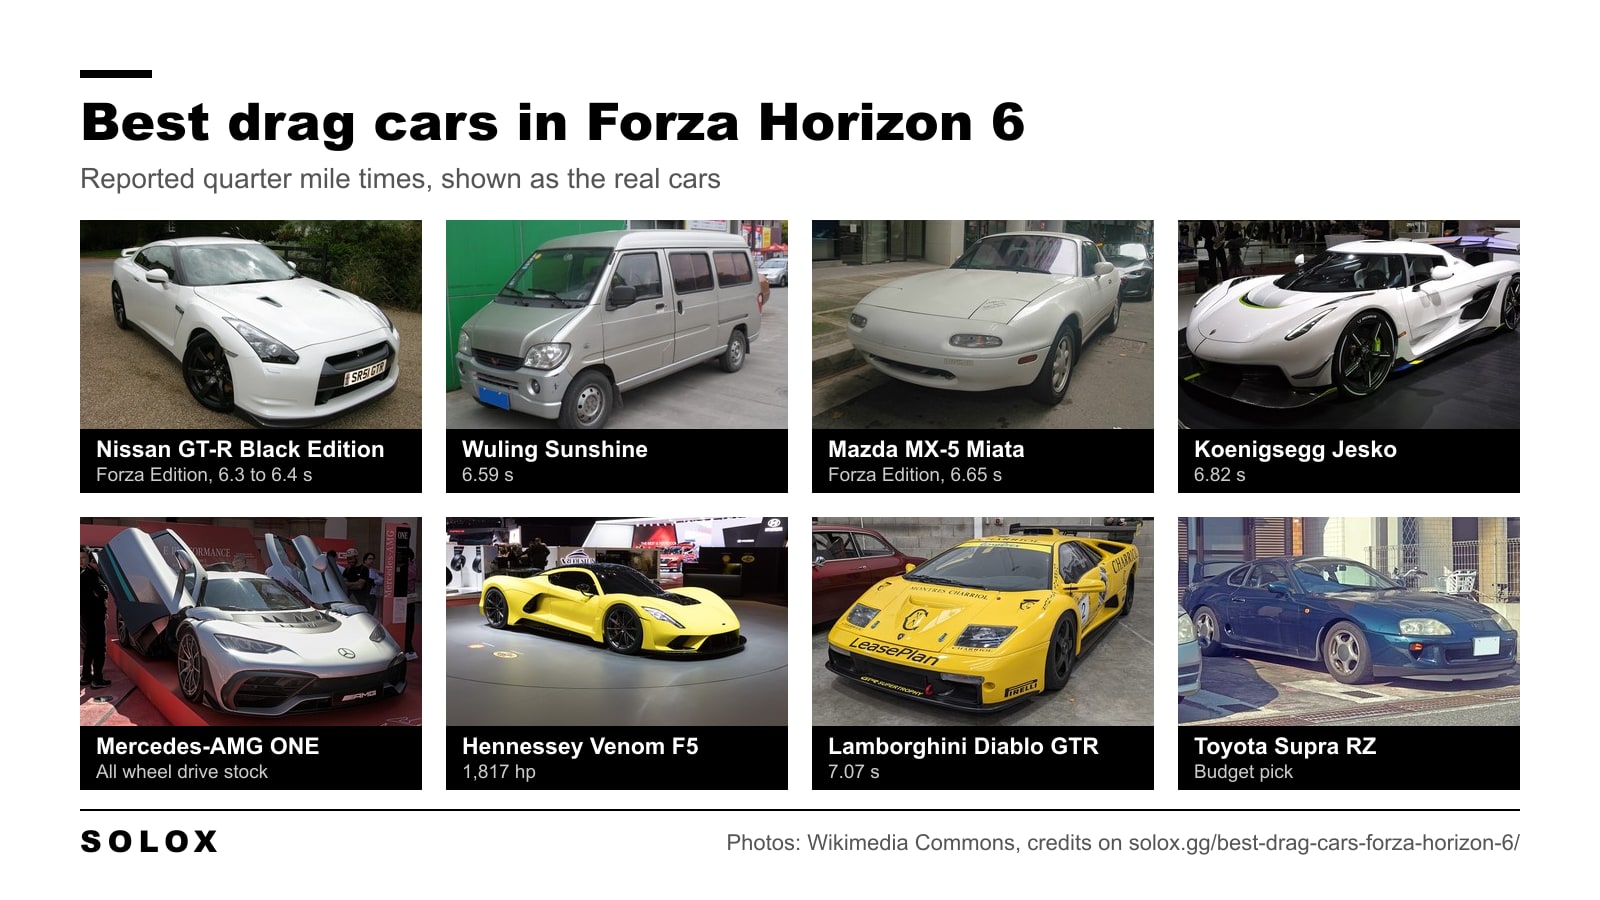The width and height of the screenshot is (1600, 900).
Task: Click the Koenigsegg Jesko photo
Action: (x=1349, y=324)
